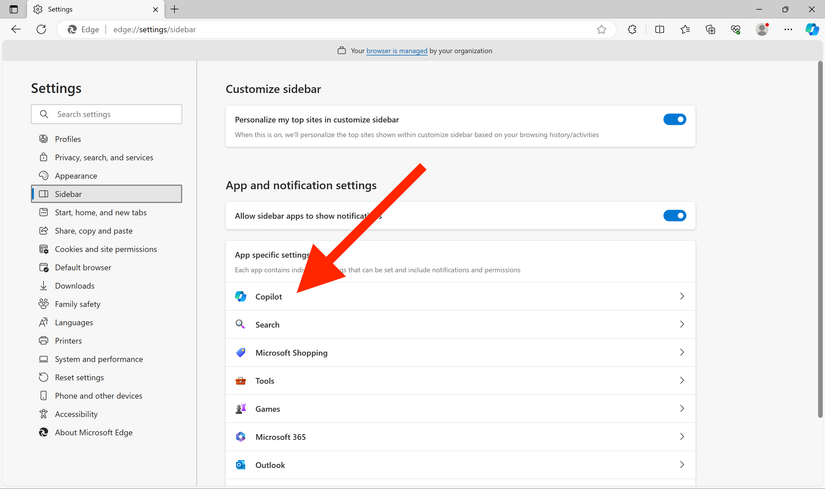The height and width of the screenshot is (489, 825).
Task: Open the Favorites star-list icon
Action: (x=685, y=30)
